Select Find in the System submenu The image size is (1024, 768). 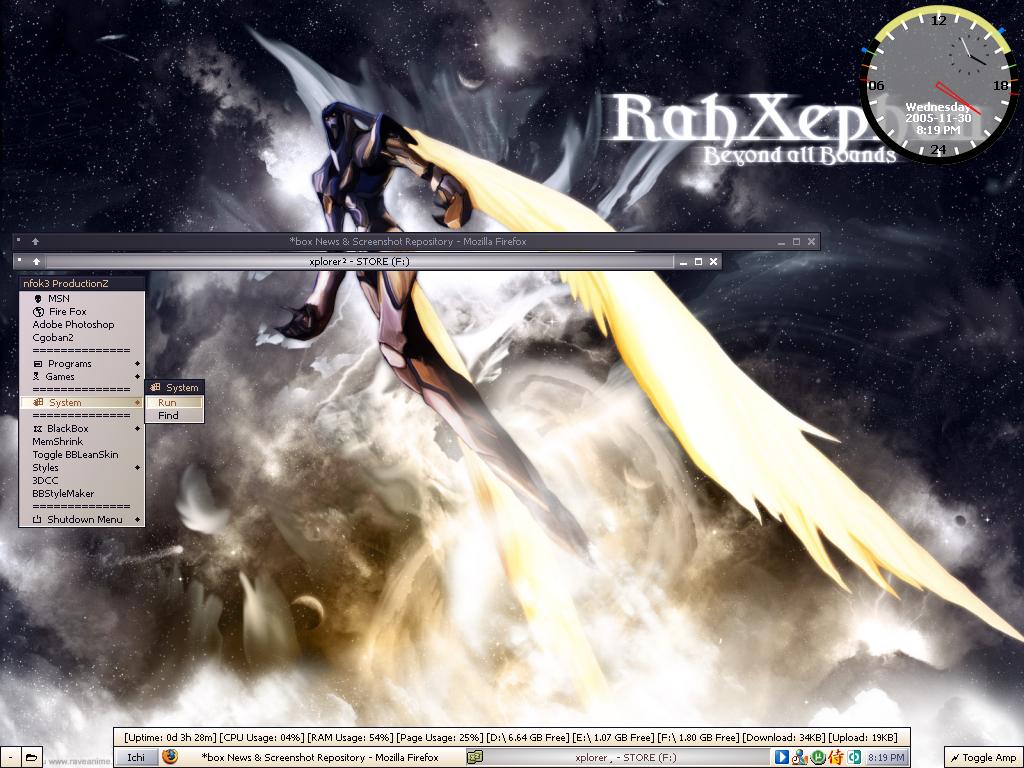point(174,415)
